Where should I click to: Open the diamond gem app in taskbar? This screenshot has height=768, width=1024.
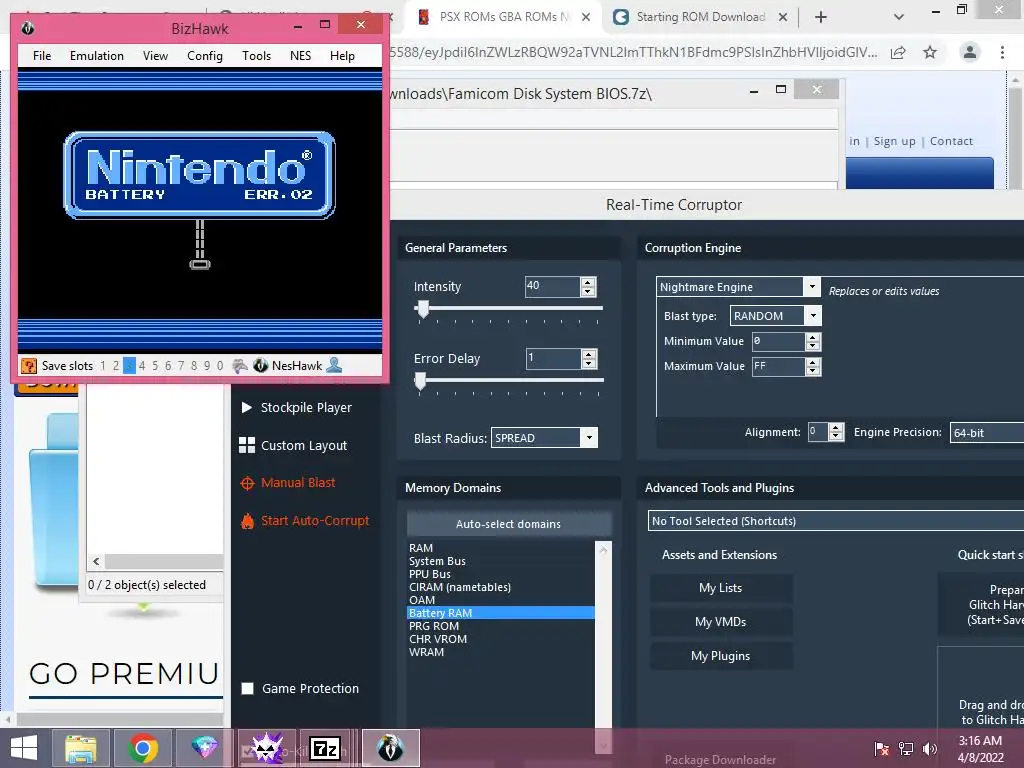[204, 748]
